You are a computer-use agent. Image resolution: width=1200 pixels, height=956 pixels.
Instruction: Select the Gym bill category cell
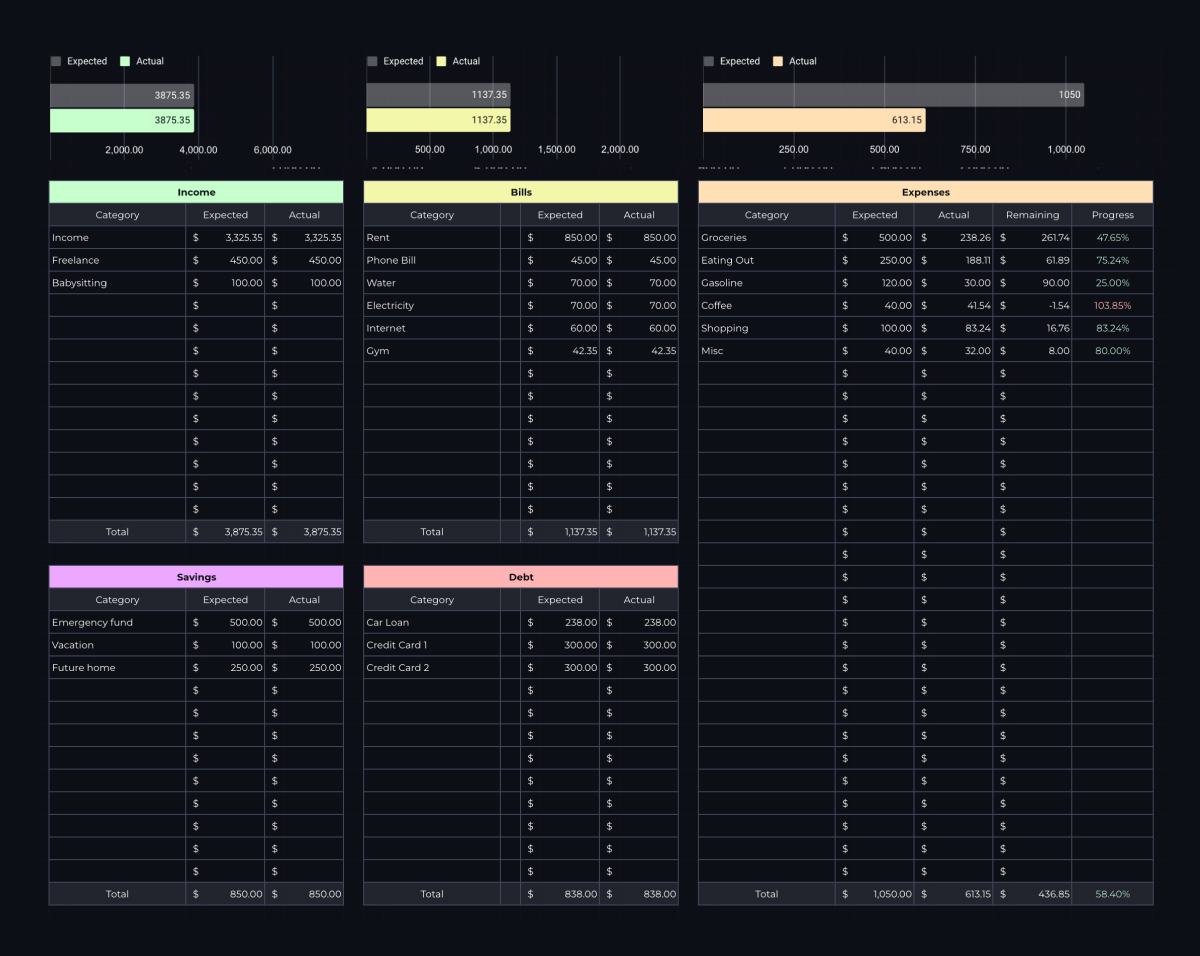[x=432, y=351]
